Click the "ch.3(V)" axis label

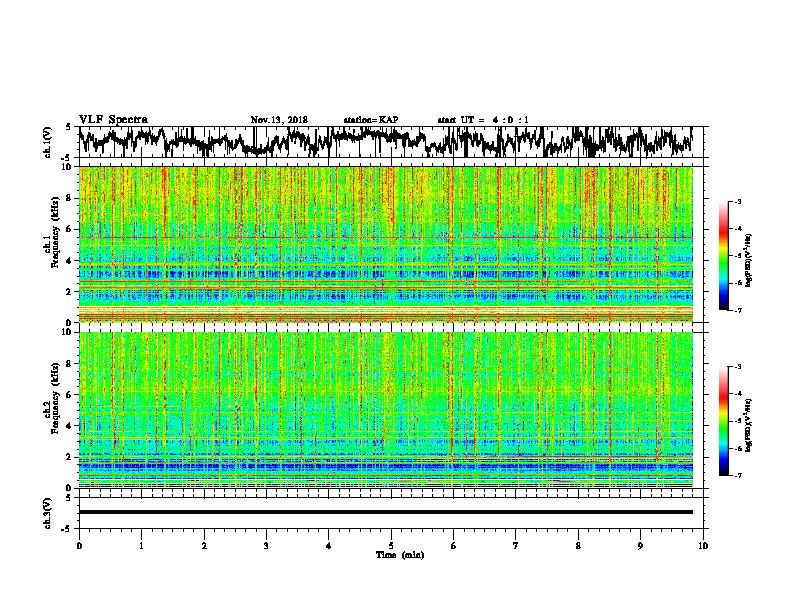click(x=48, y=513)
